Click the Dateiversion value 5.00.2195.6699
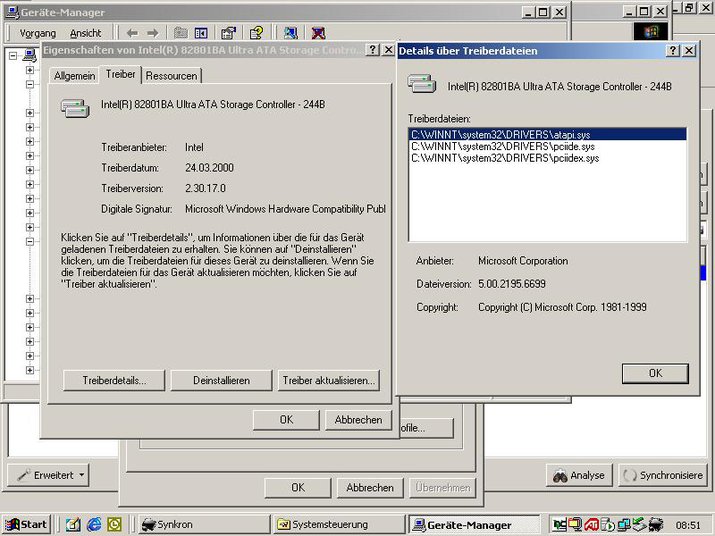 click(512, 284)
